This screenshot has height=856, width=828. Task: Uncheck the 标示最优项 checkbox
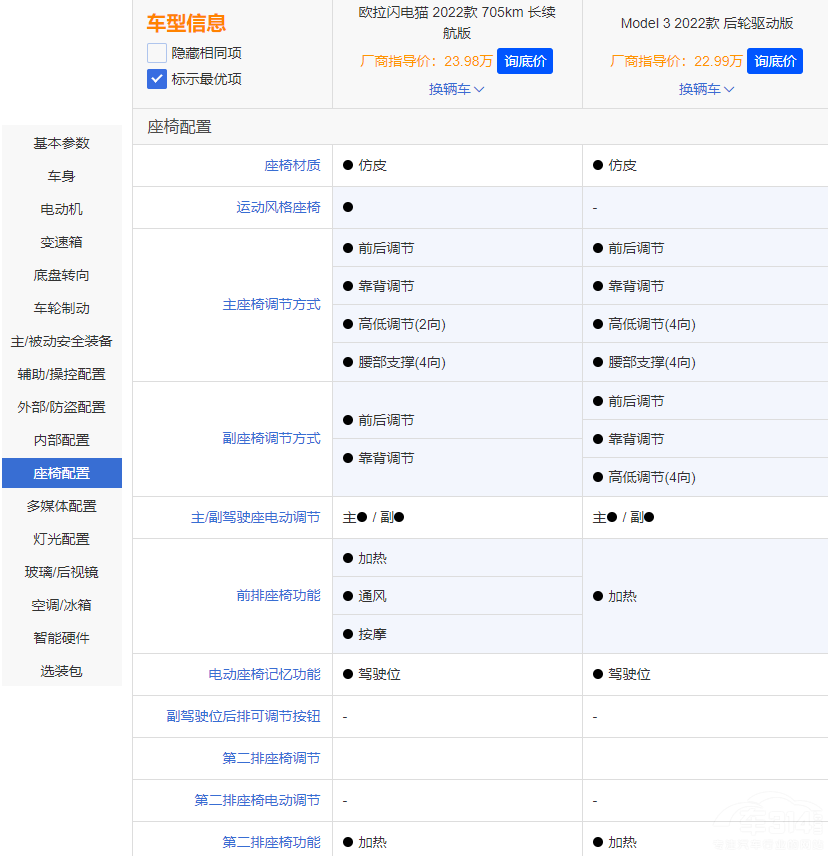pos(157,79)
